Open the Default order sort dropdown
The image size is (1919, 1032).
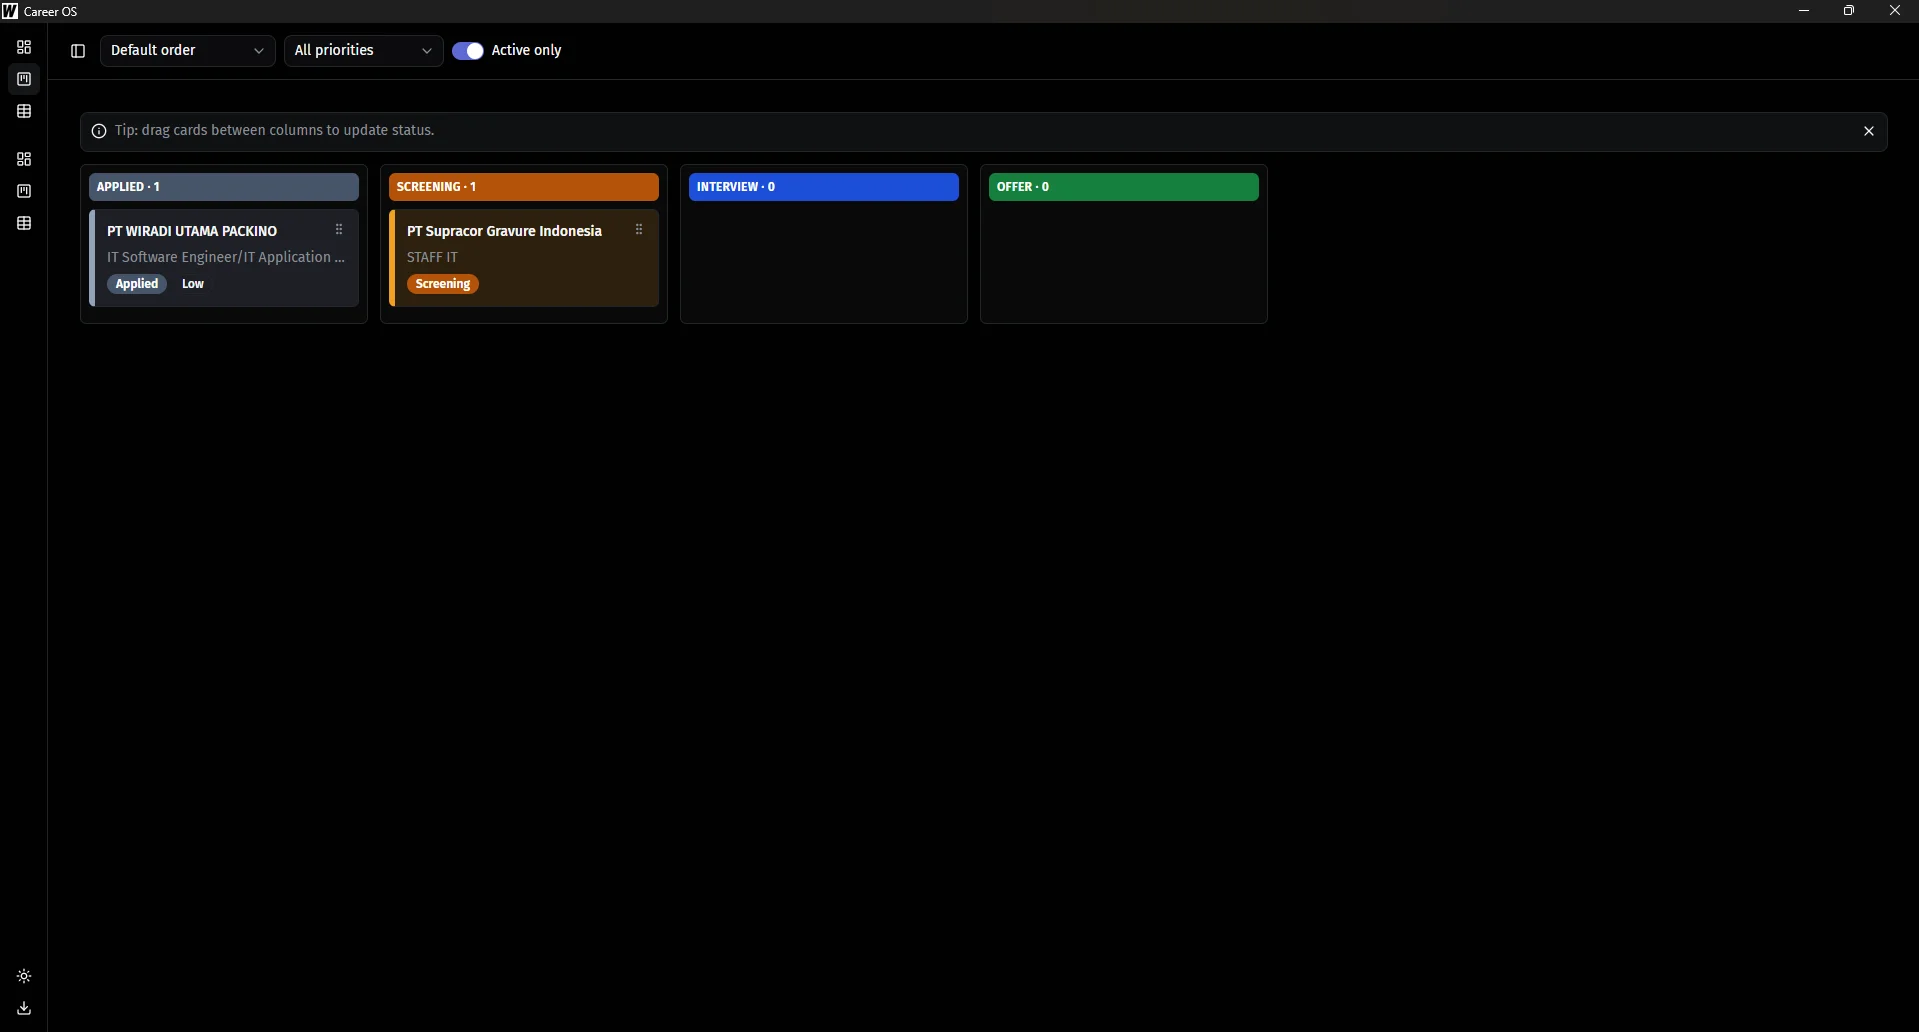click(188, 51)
